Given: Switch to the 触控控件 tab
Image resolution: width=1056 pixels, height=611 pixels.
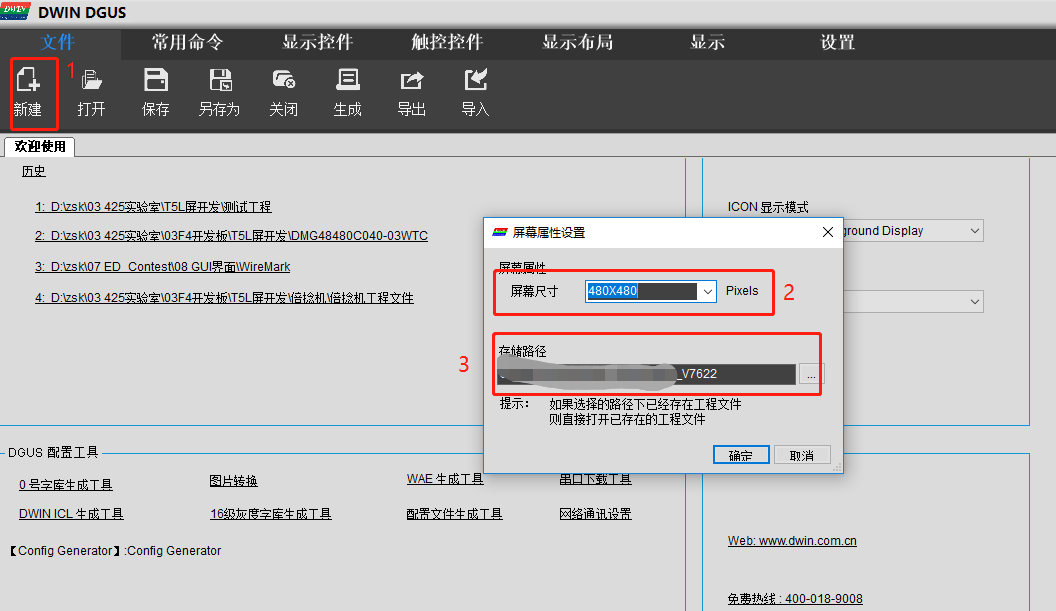Looking at the screenshot, I should 447,42.
